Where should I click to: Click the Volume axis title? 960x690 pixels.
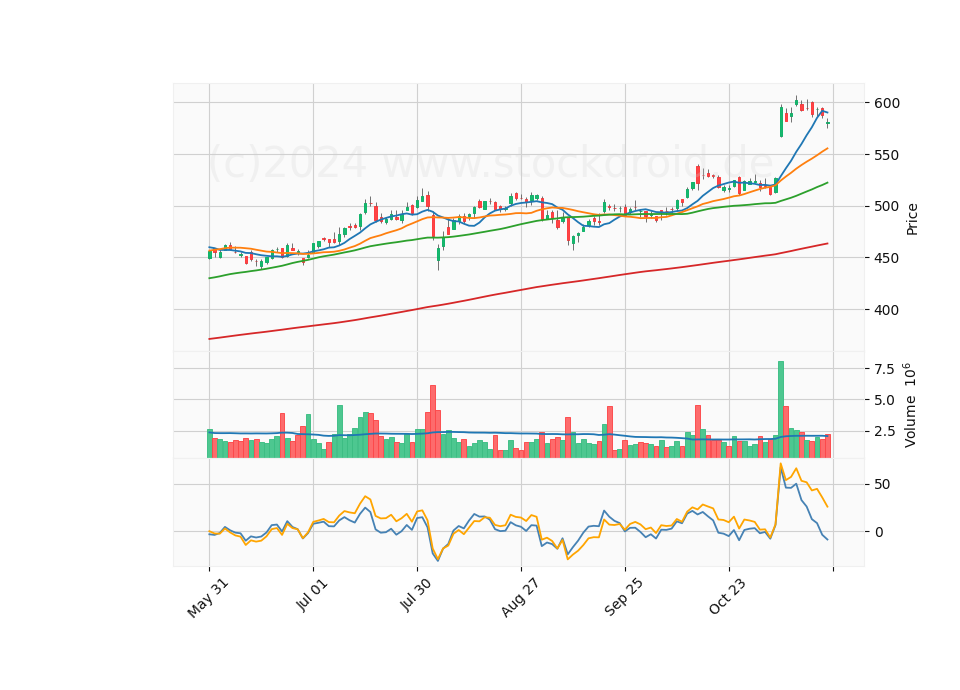[910, 405]
